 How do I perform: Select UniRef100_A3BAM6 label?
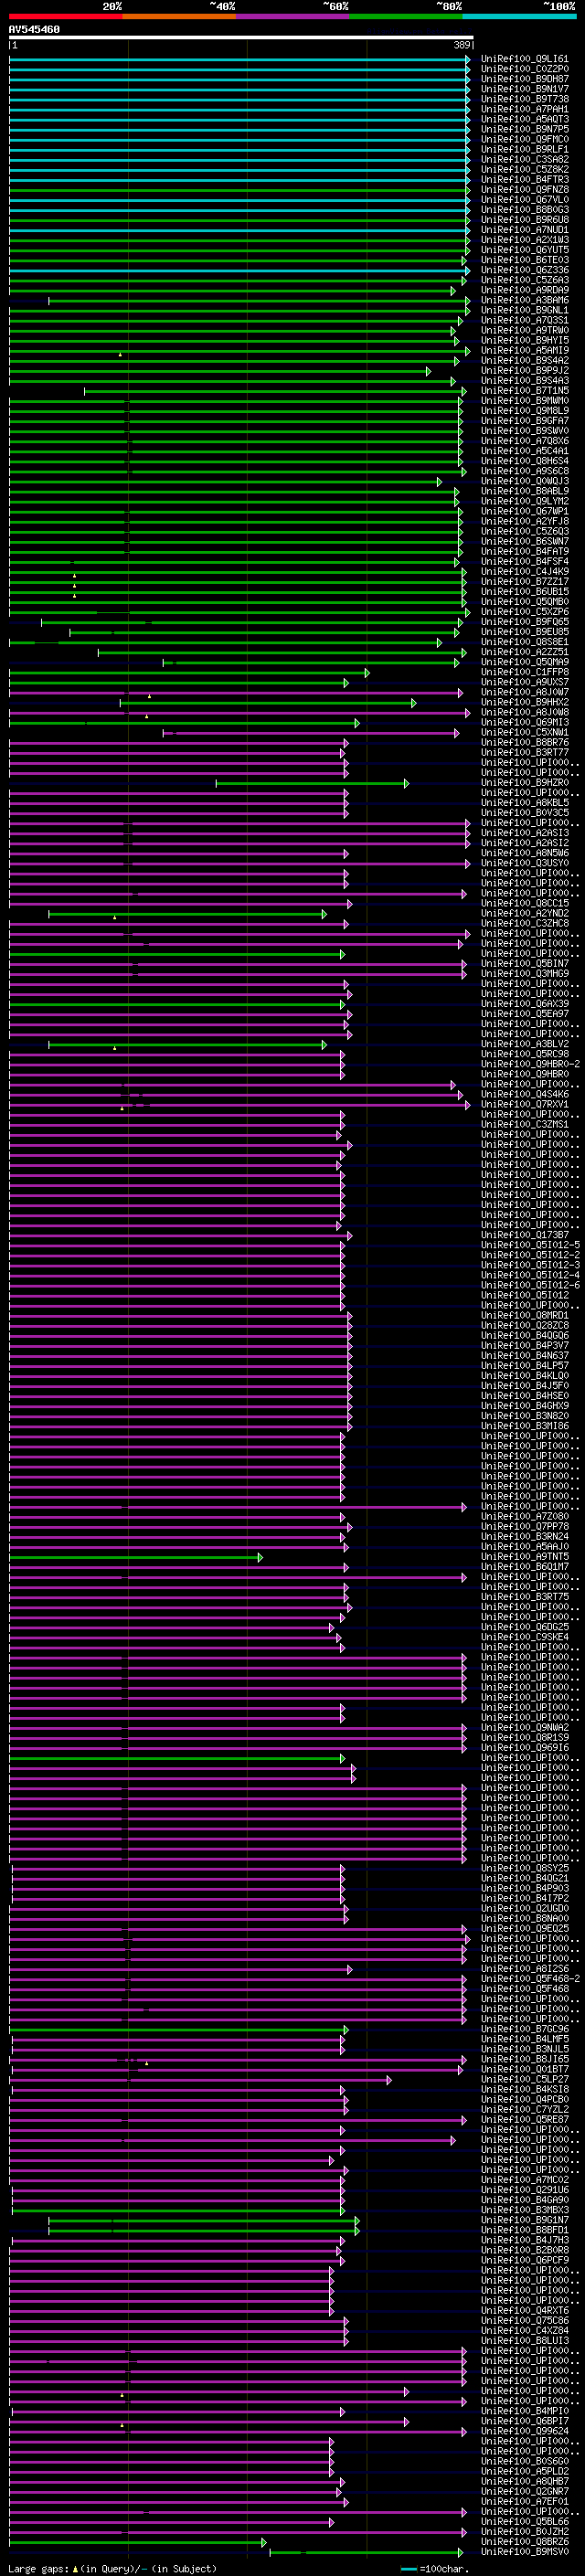pos(525,300)
